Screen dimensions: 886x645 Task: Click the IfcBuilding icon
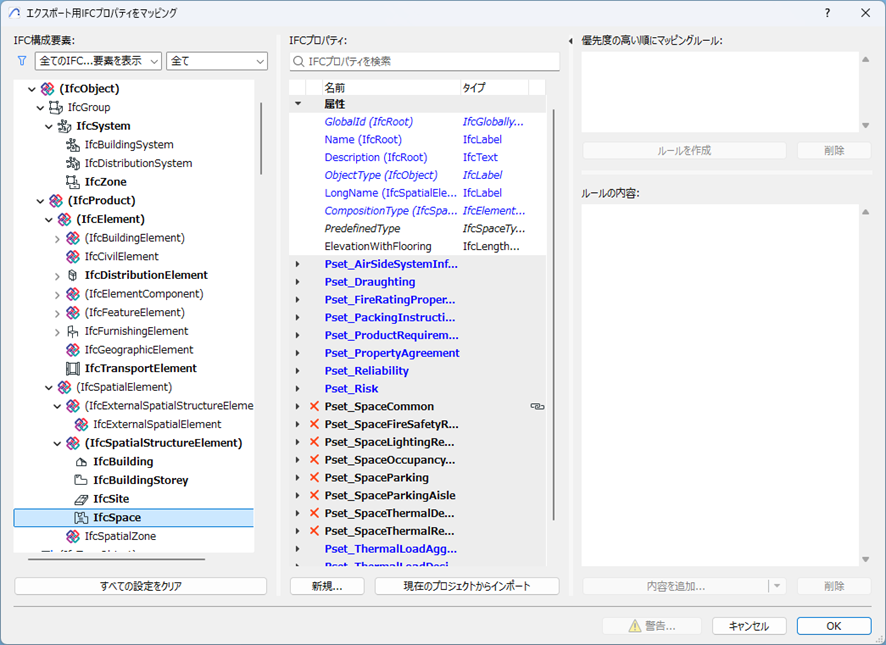tap(81, 461)
